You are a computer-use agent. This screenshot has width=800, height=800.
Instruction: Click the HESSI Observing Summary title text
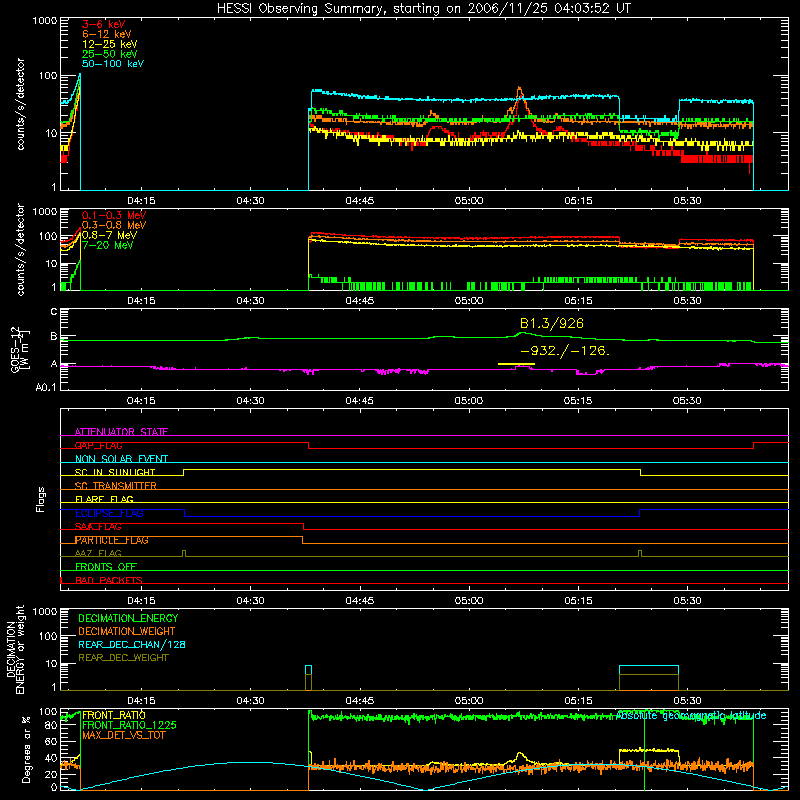423,9
